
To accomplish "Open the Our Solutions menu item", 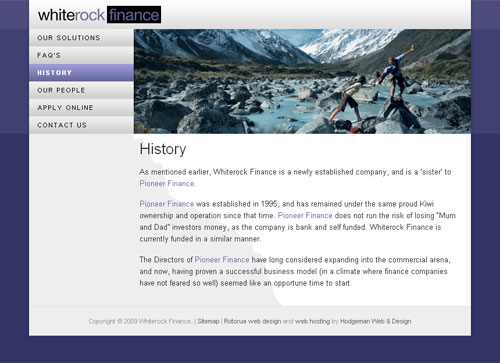I will pos(81,38).
